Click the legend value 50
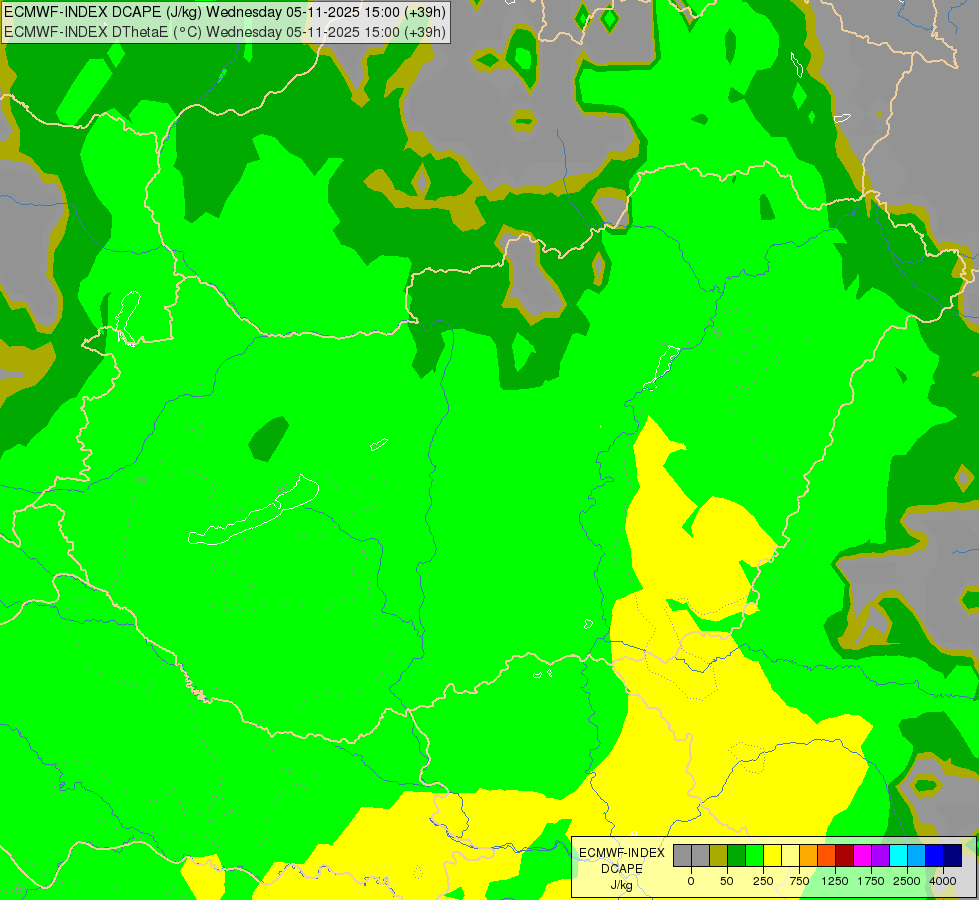979x900 pixels. pyautogui.click(x=727, y=881)
